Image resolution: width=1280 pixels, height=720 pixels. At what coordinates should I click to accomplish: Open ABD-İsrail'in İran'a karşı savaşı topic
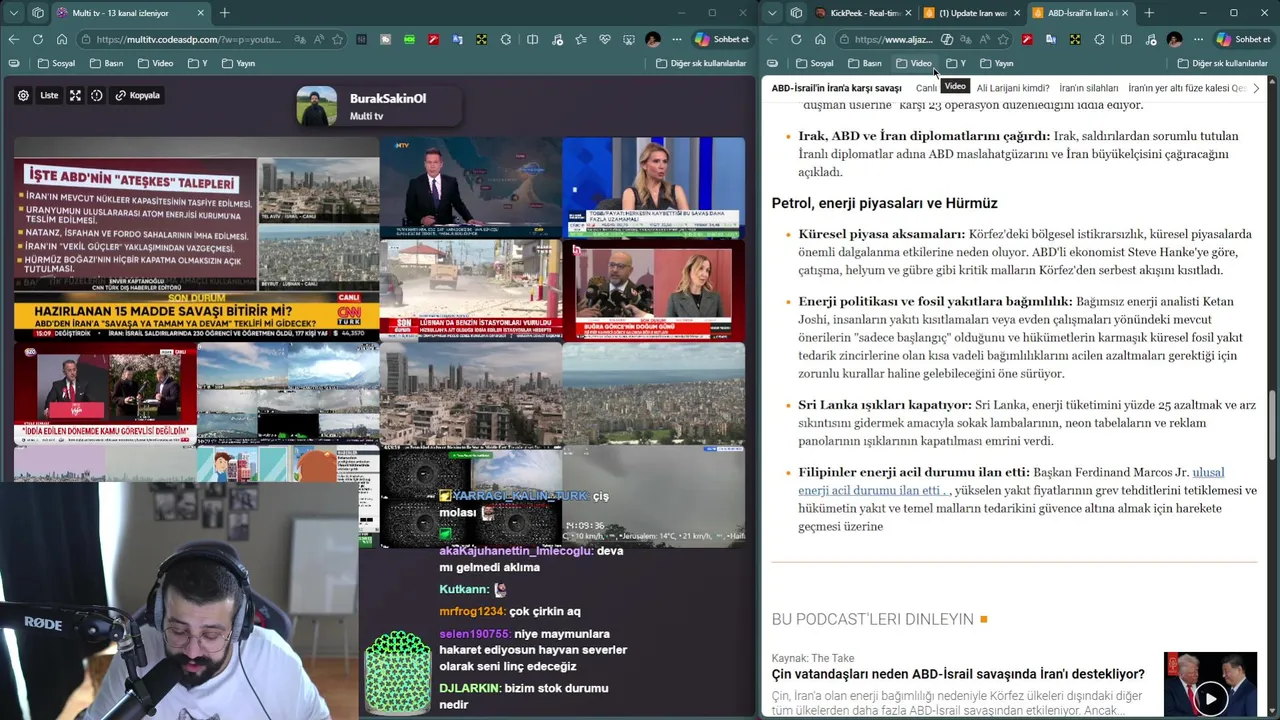[x=836, y=88]
